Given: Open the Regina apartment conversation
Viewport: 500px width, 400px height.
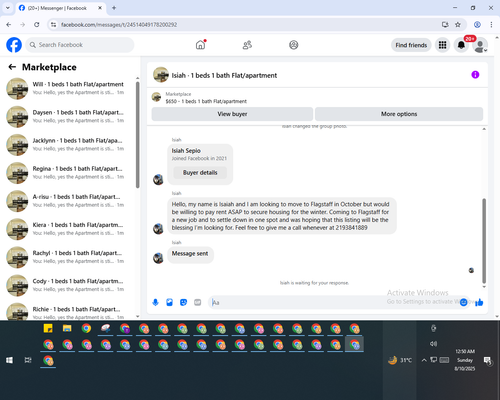Looking at the screenshot, I should (68, 173).
